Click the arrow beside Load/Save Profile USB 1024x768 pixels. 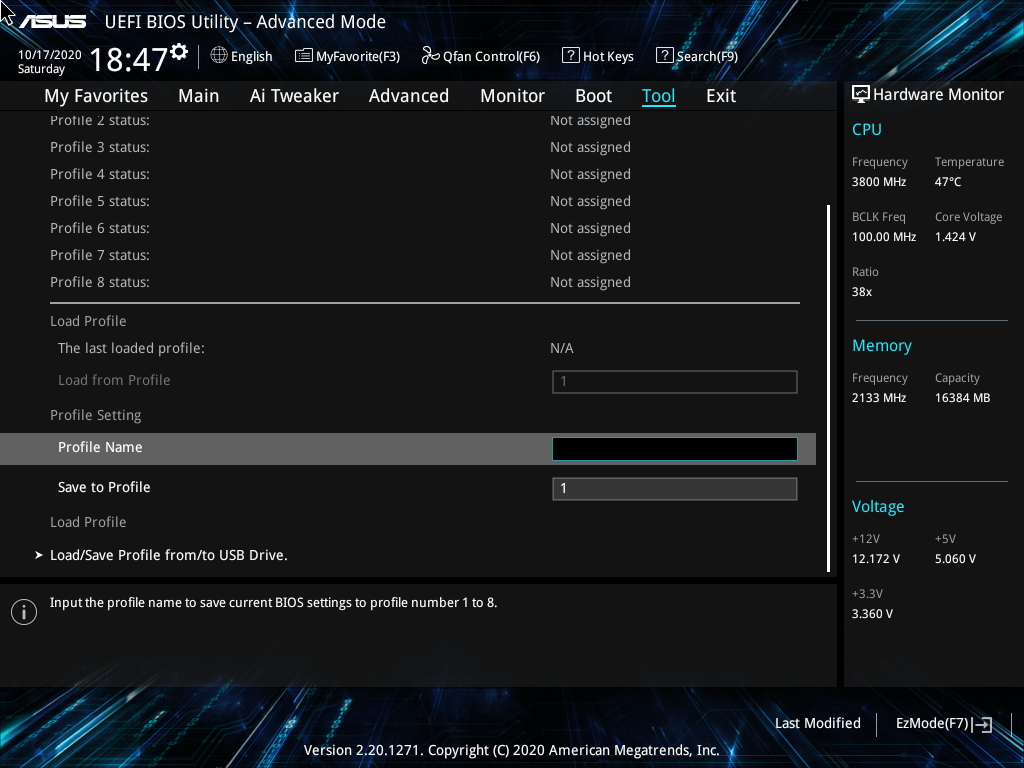39,555
